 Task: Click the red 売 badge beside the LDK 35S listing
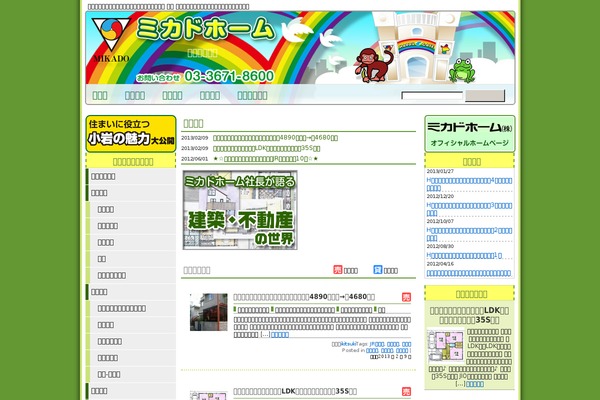tap(406, 391)
